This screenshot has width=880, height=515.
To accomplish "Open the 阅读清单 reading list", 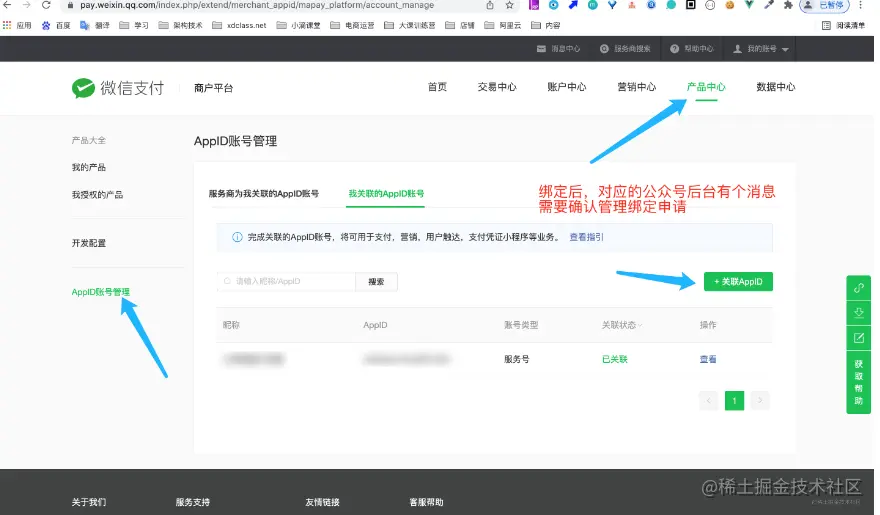I will [844, 25].
